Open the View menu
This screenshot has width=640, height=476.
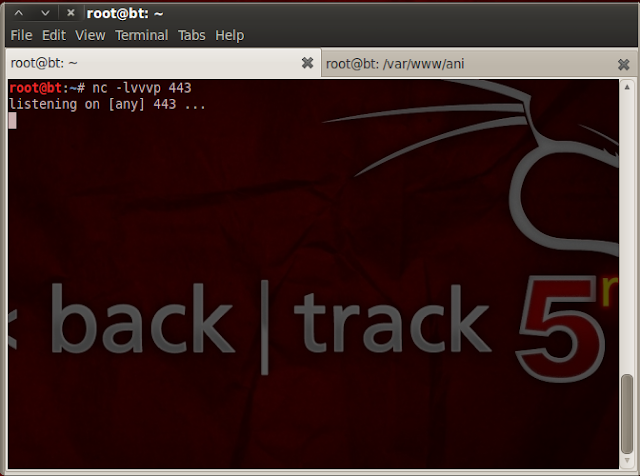tap(90, 36)
